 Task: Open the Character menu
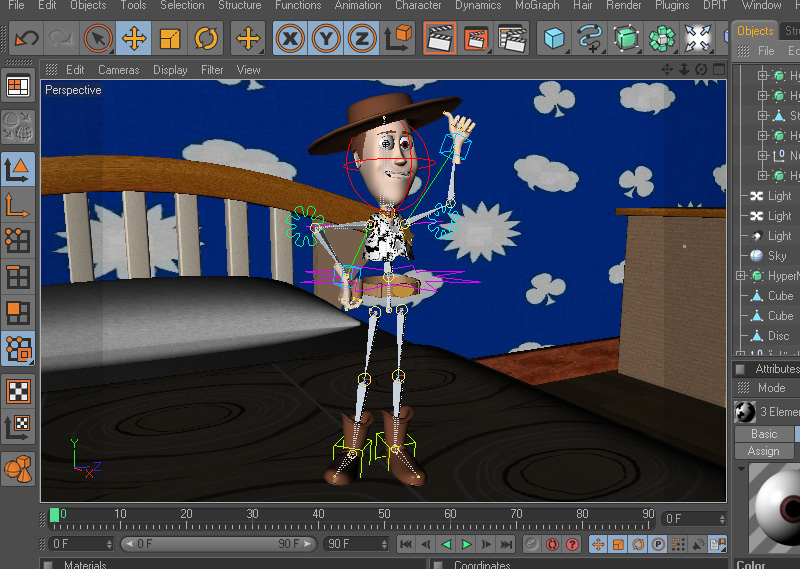click(x=418, y=6)
